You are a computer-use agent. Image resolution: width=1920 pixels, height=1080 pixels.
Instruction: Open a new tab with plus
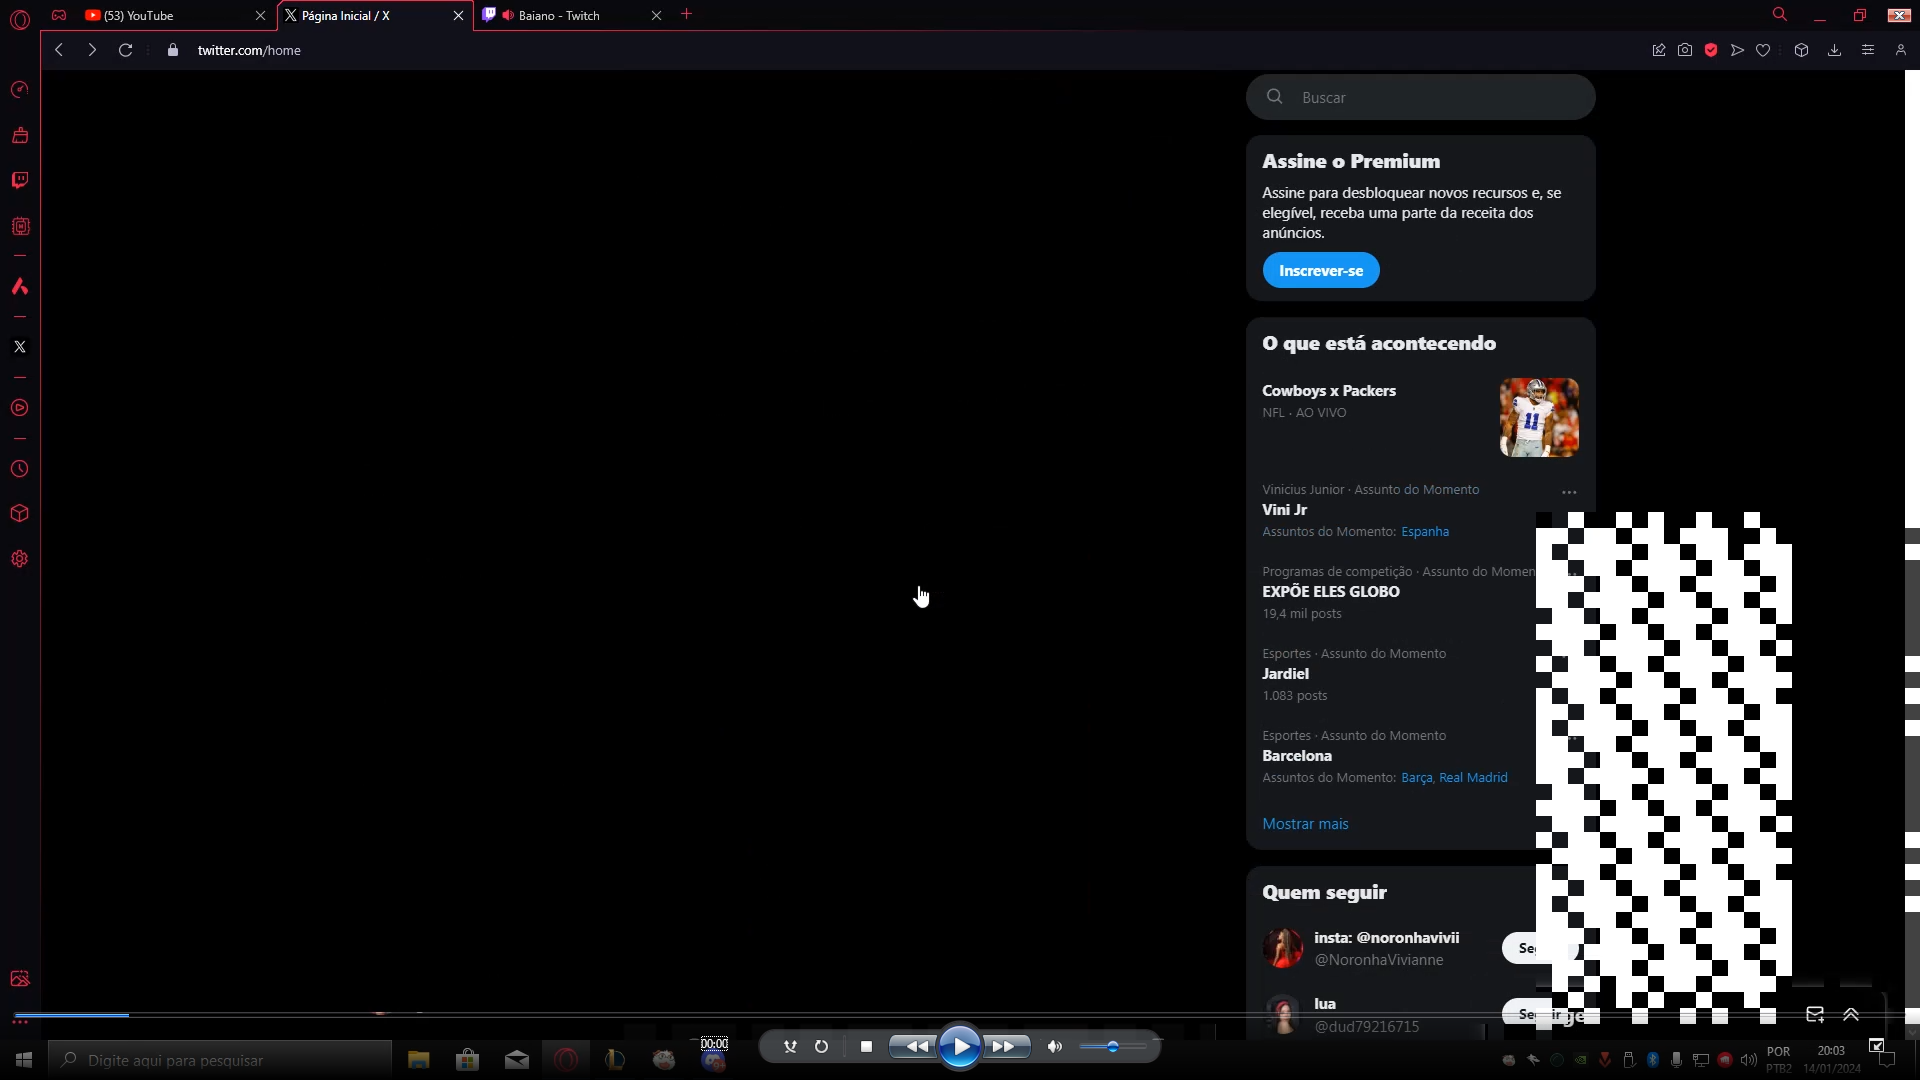click(686, 15)
